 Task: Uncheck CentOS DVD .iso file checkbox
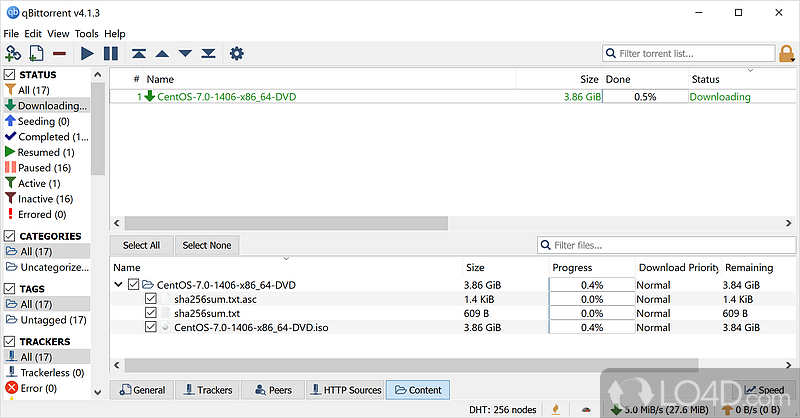pos(151,327)
